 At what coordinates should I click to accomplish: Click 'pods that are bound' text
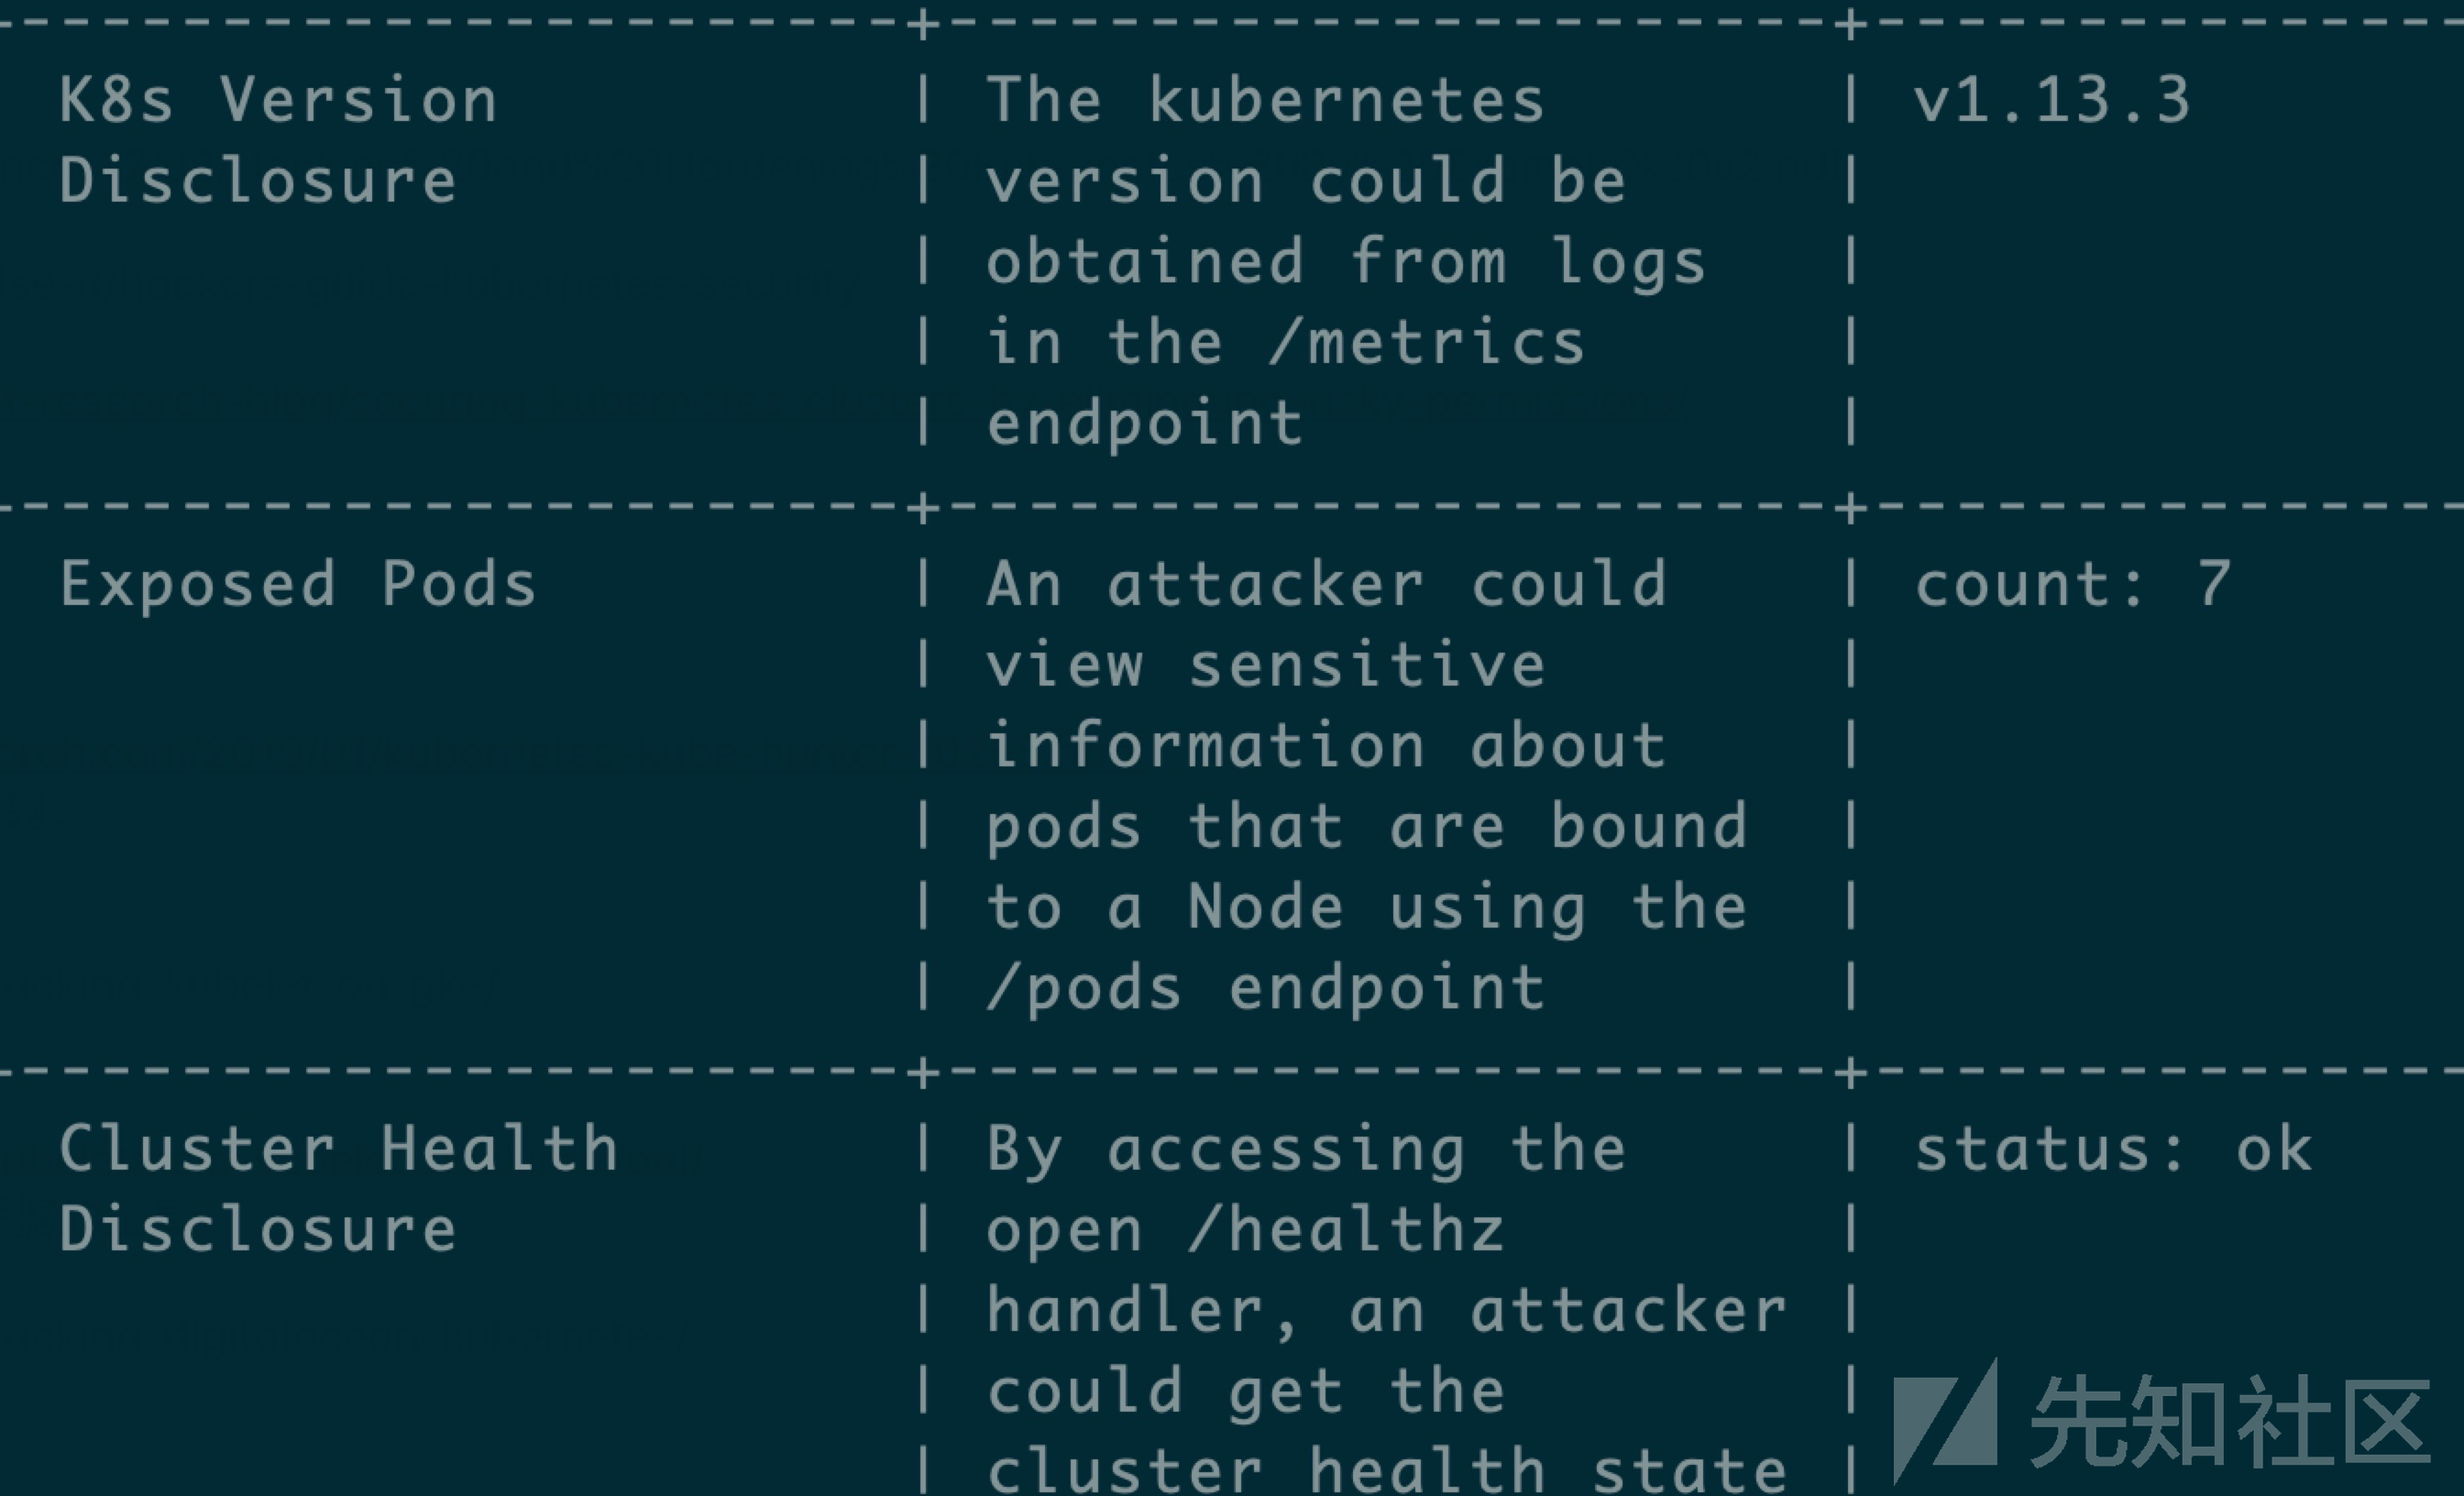[x=1366, y=826]
